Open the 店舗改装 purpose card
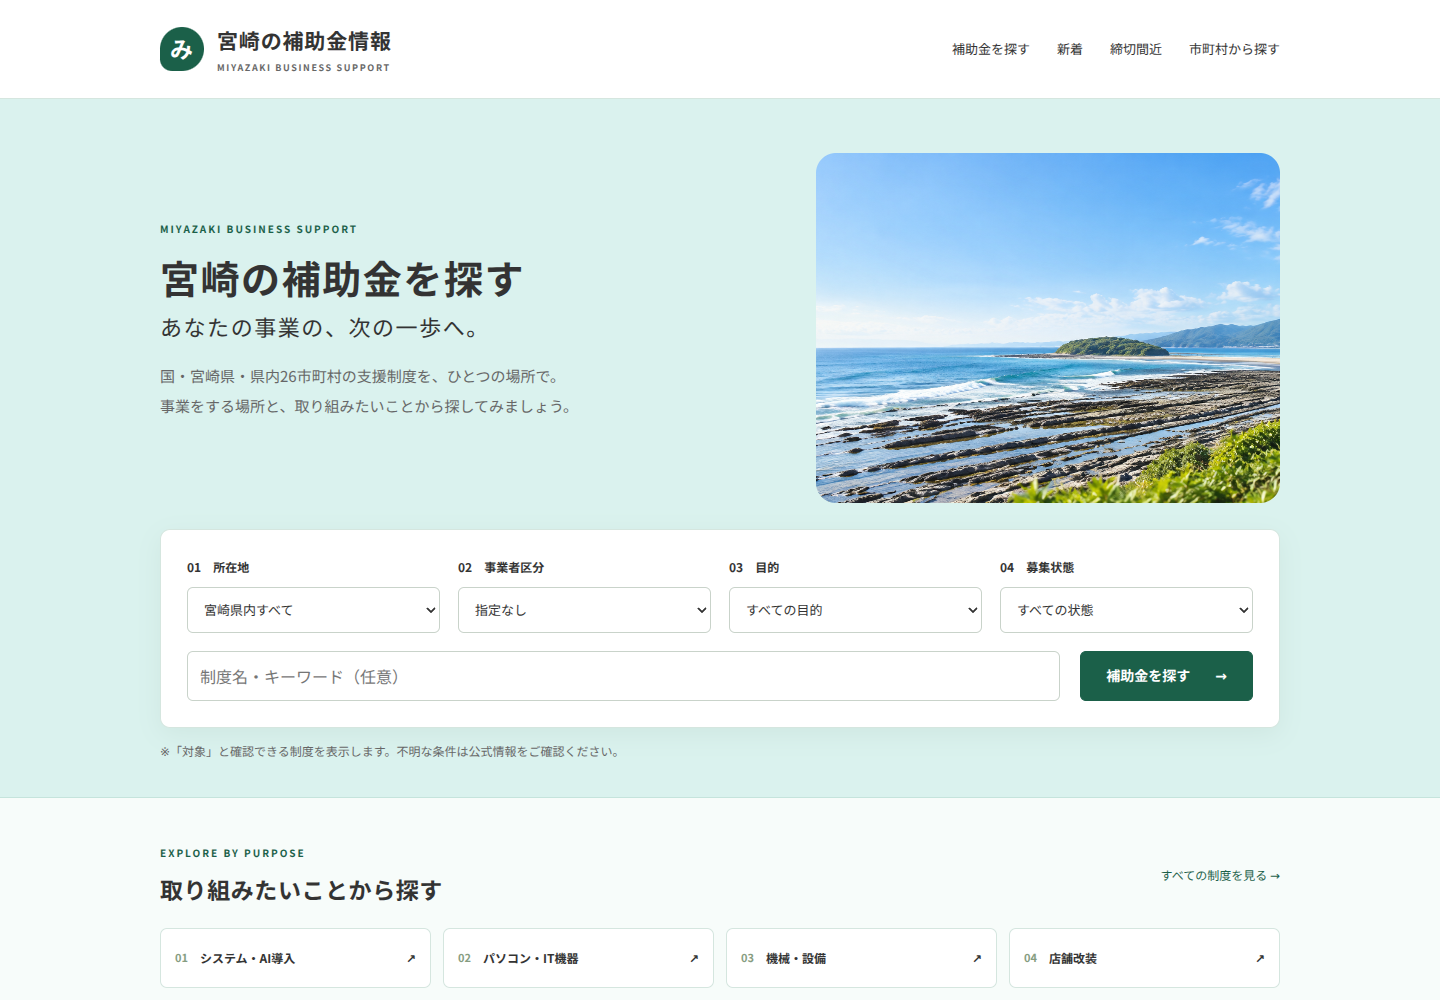Screen dimensions: 1440x1000 click(1144, 958)
